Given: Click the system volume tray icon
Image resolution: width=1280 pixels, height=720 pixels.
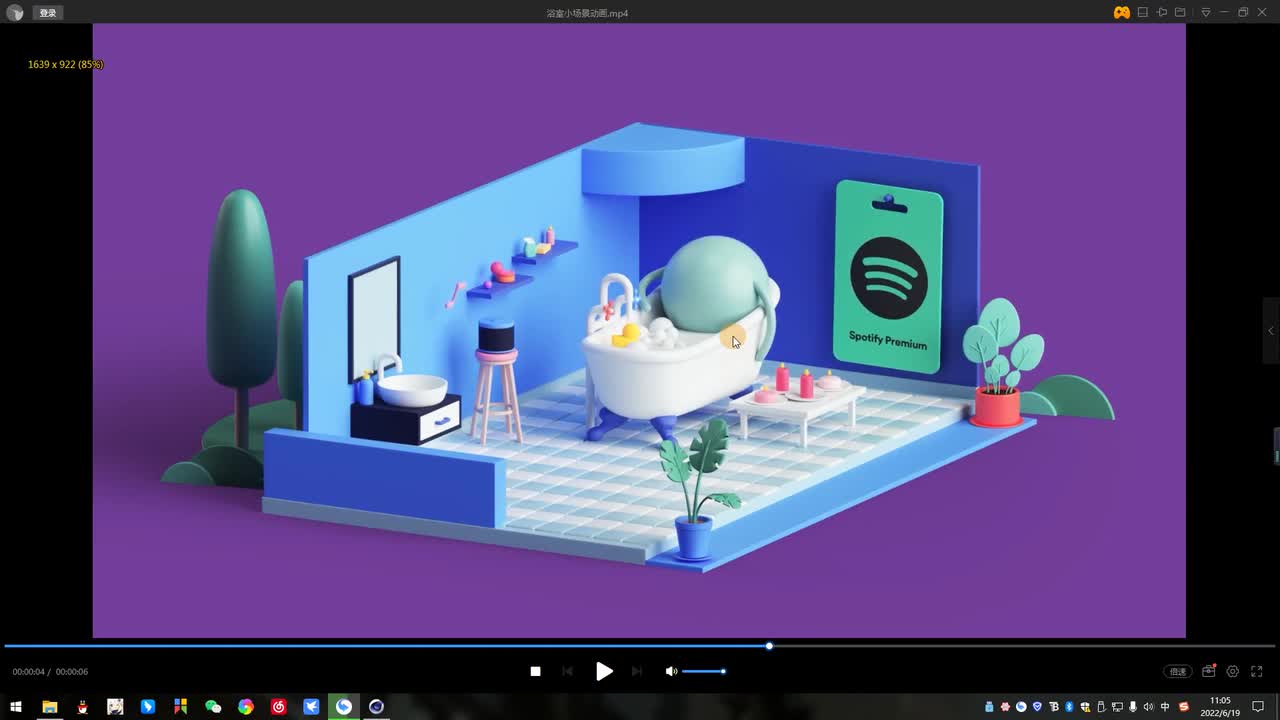Looking at the screenshot, I should click(x=1148, y=707).
